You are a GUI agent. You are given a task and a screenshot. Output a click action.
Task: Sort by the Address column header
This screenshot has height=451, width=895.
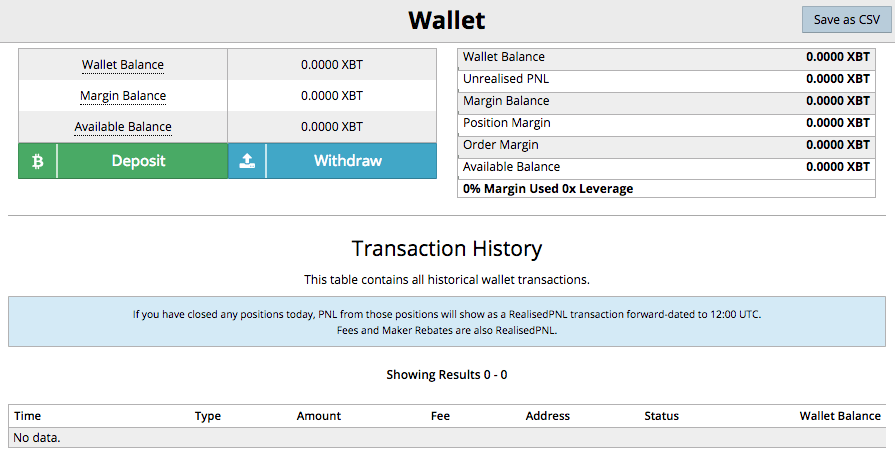tap(547, 416)
